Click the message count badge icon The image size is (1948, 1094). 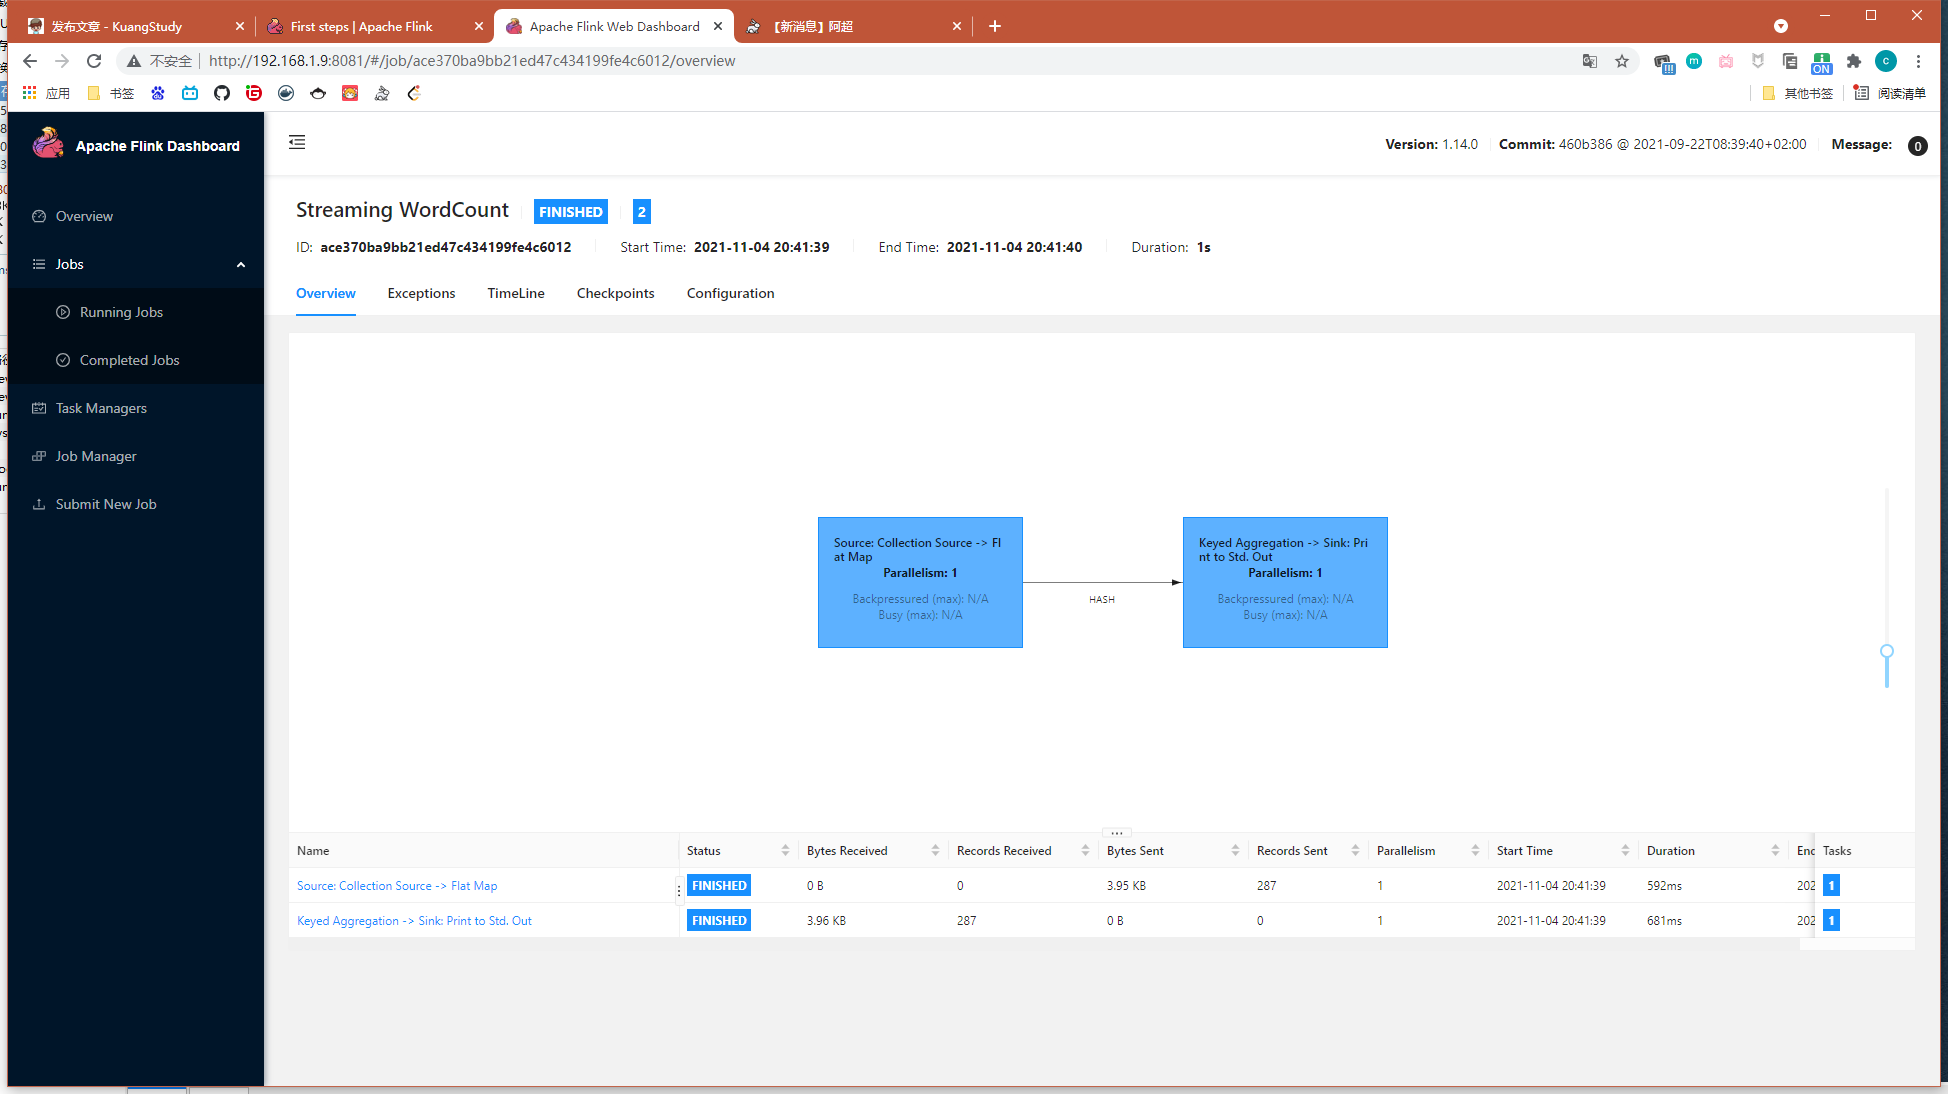pyautogui.click(x=1917, y=146)
